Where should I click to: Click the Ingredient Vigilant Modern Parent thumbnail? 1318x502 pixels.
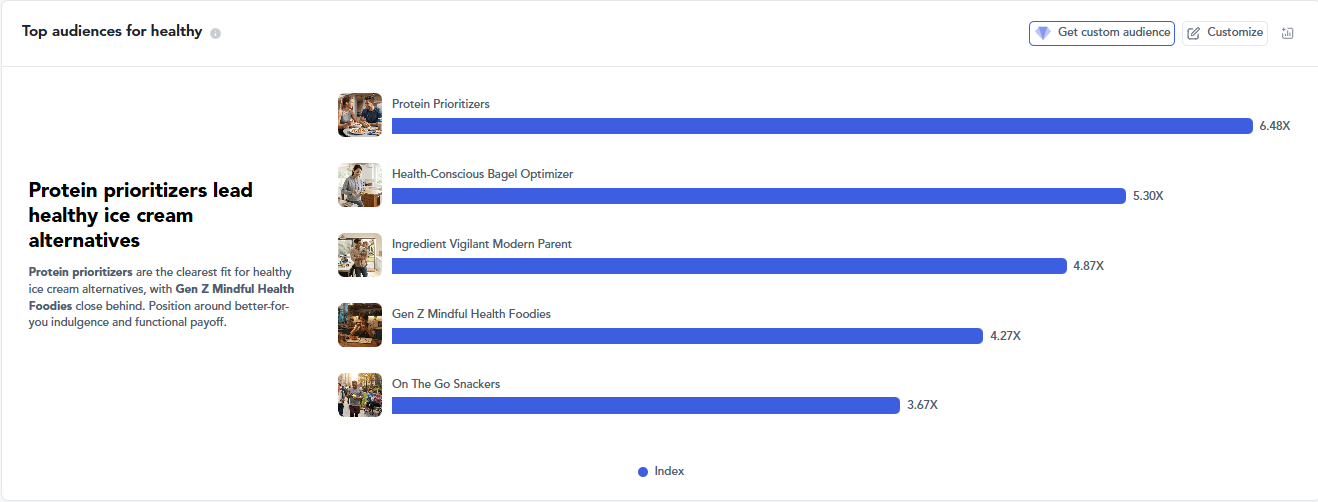click(360, 255)
